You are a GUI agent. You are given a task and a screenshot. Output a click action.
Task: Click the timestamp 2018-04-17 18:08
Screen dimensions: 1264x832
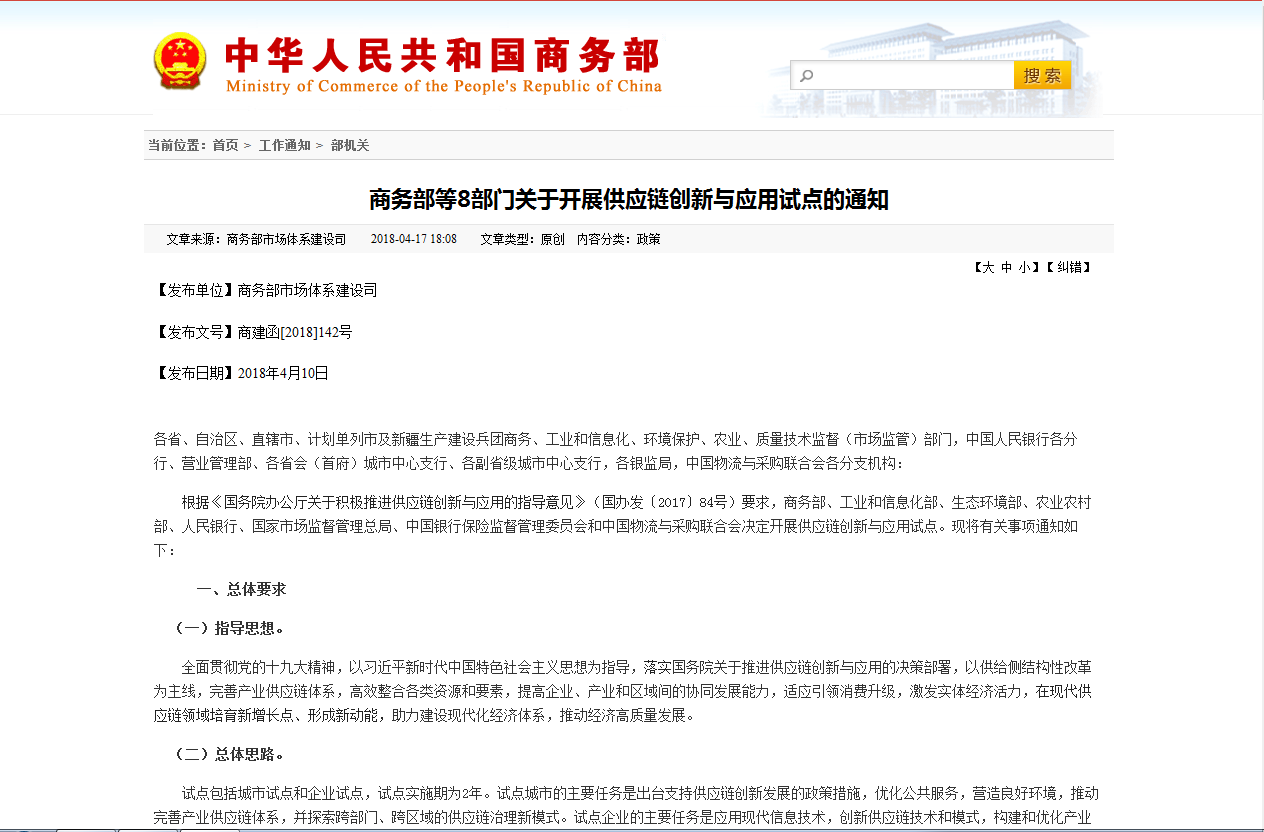[x=414, y=239]
